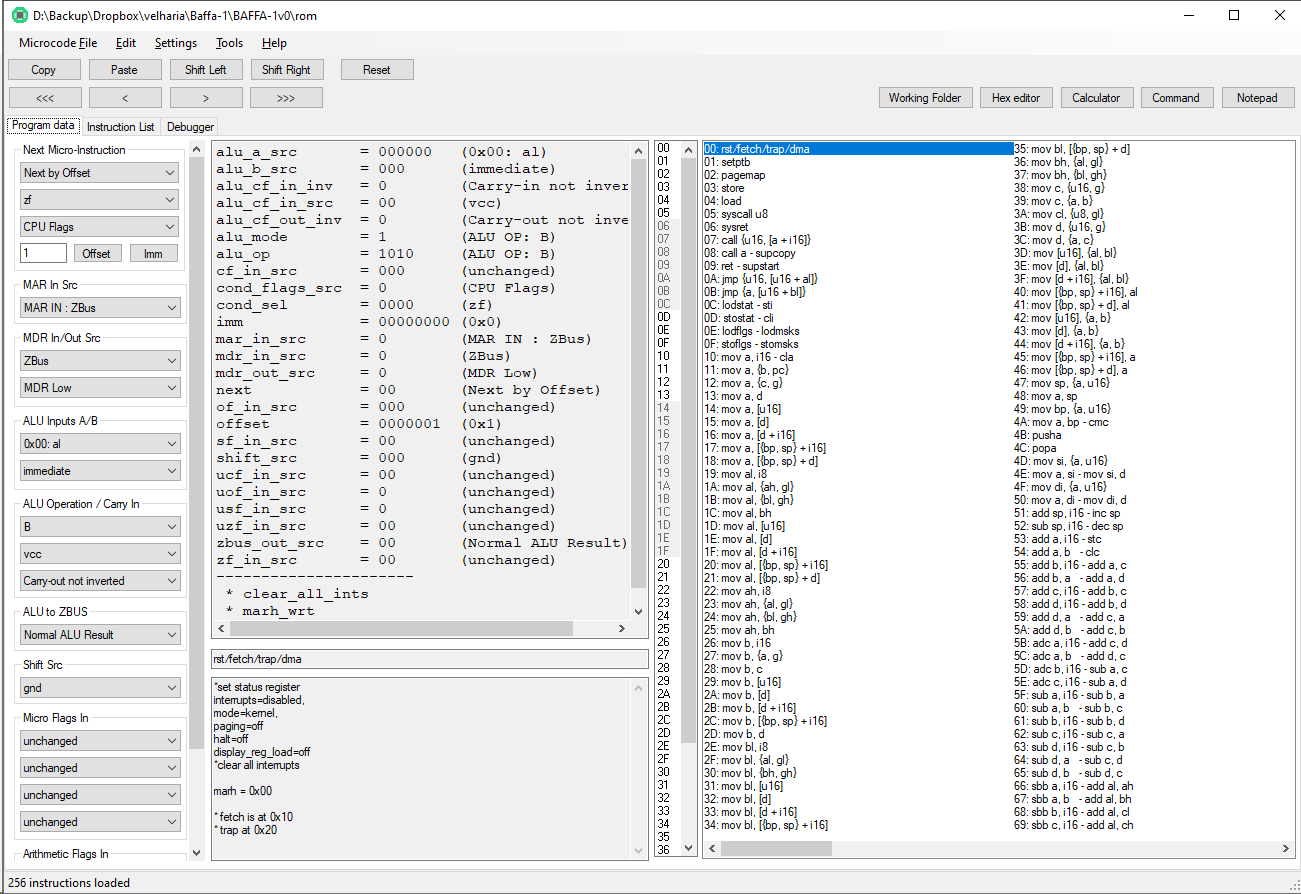Click the Shift Left button

point(206,70)
